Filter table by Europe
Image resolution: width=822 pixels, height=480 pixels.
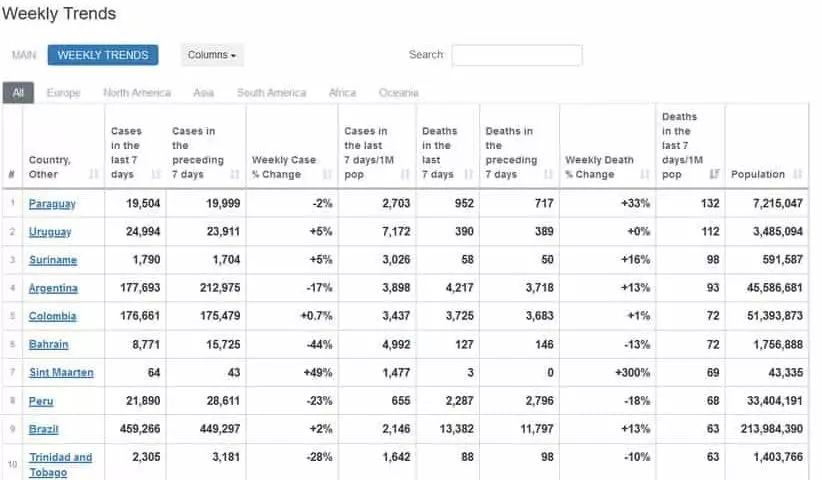click(x=63, y=93)
